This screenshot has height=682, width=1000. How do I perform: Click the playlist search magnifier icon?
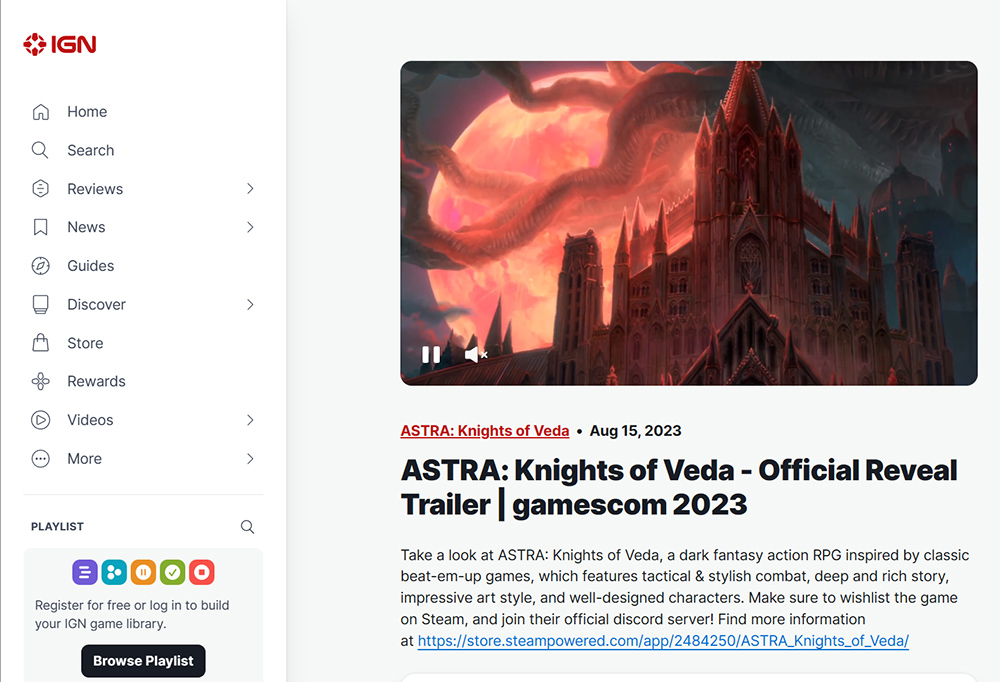pos(247,527)
